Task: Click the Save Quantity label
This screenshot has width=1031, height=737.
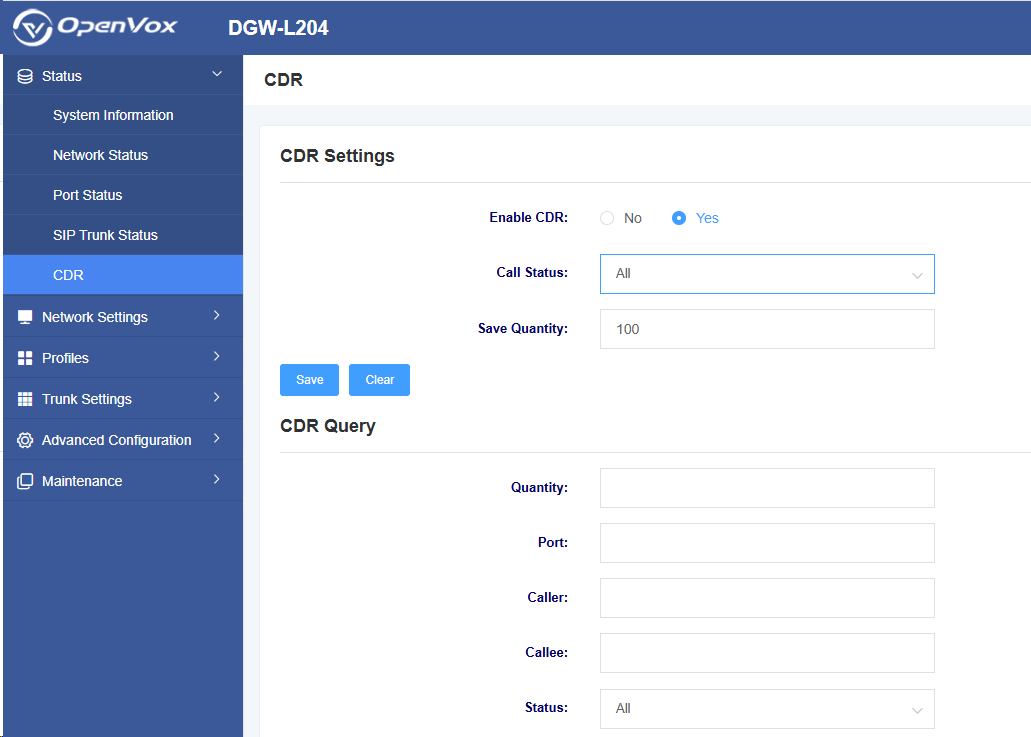Action: [523, 329]
